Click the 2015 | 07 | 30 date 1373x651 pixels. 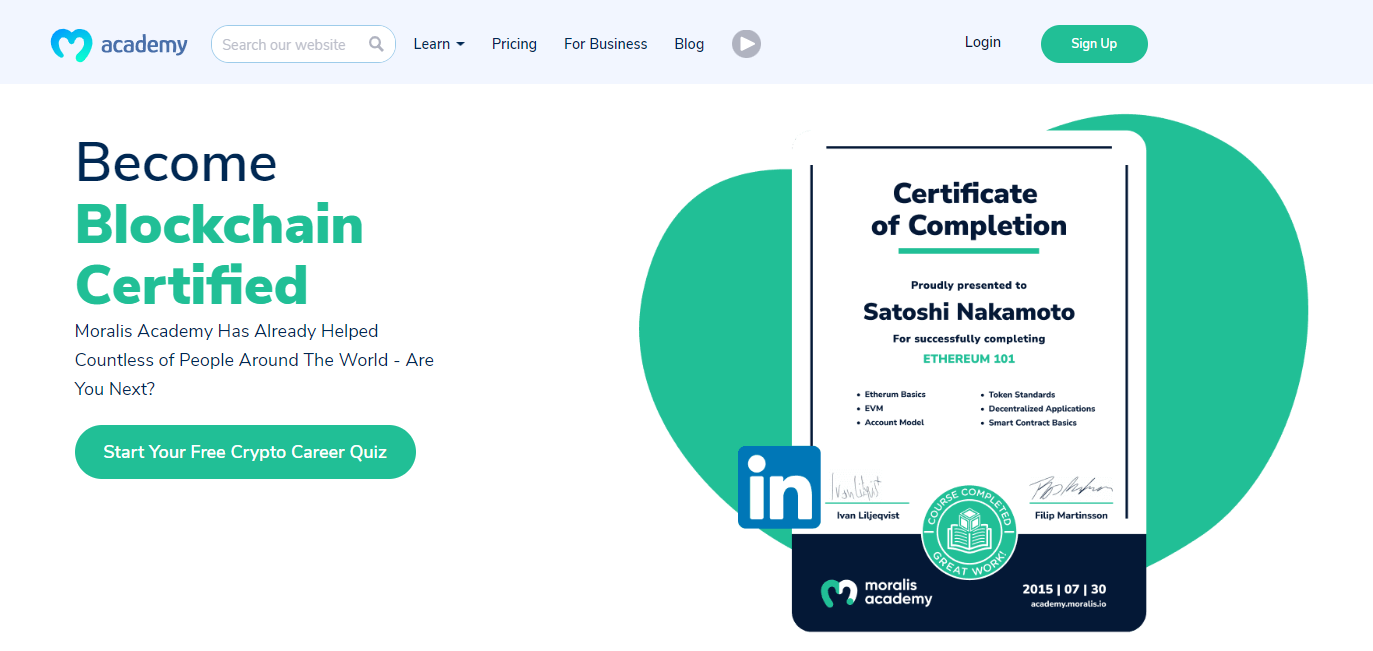pyautogui.click(x=1064, y=589)
